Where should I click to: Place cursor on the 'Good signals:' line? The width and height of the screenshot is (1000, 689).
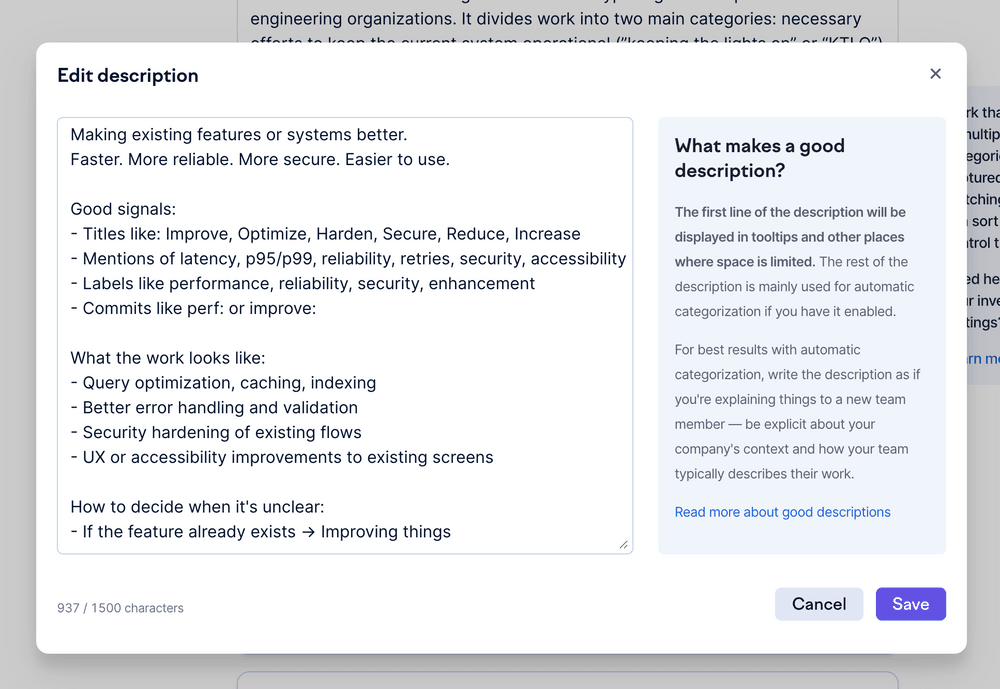pos(123,209)
